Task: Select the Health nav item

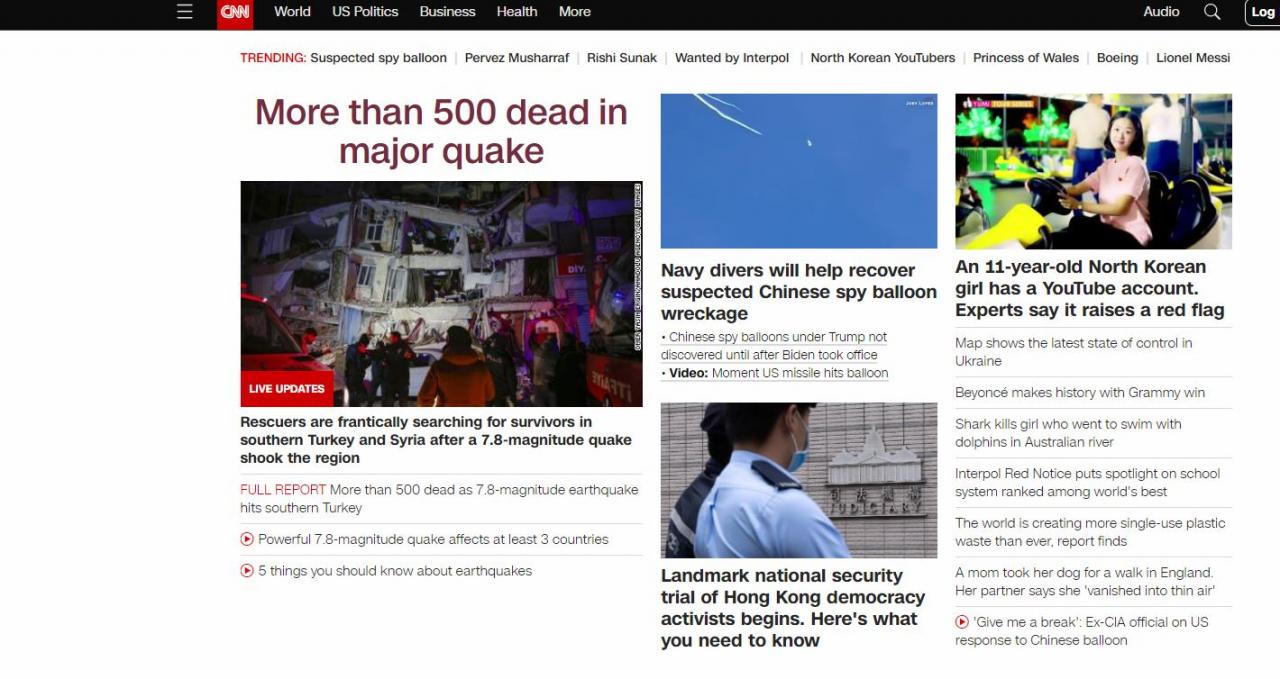Action: point(517,12)
